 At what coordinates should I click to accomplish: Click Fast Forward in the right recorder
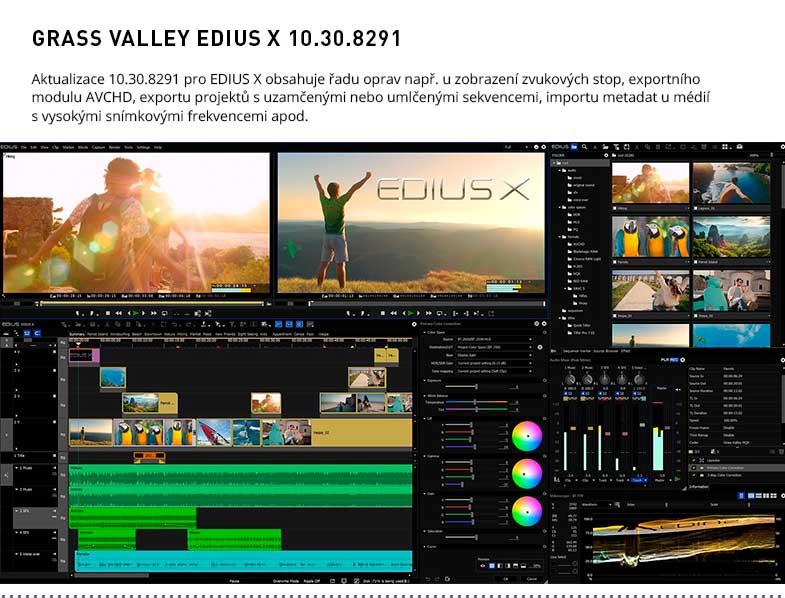click(x=429, y=313)
